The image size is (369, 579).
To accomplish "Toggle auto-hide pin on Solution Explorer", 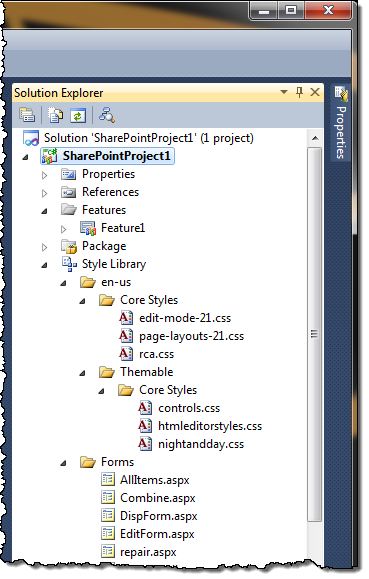I will point(300,92).
